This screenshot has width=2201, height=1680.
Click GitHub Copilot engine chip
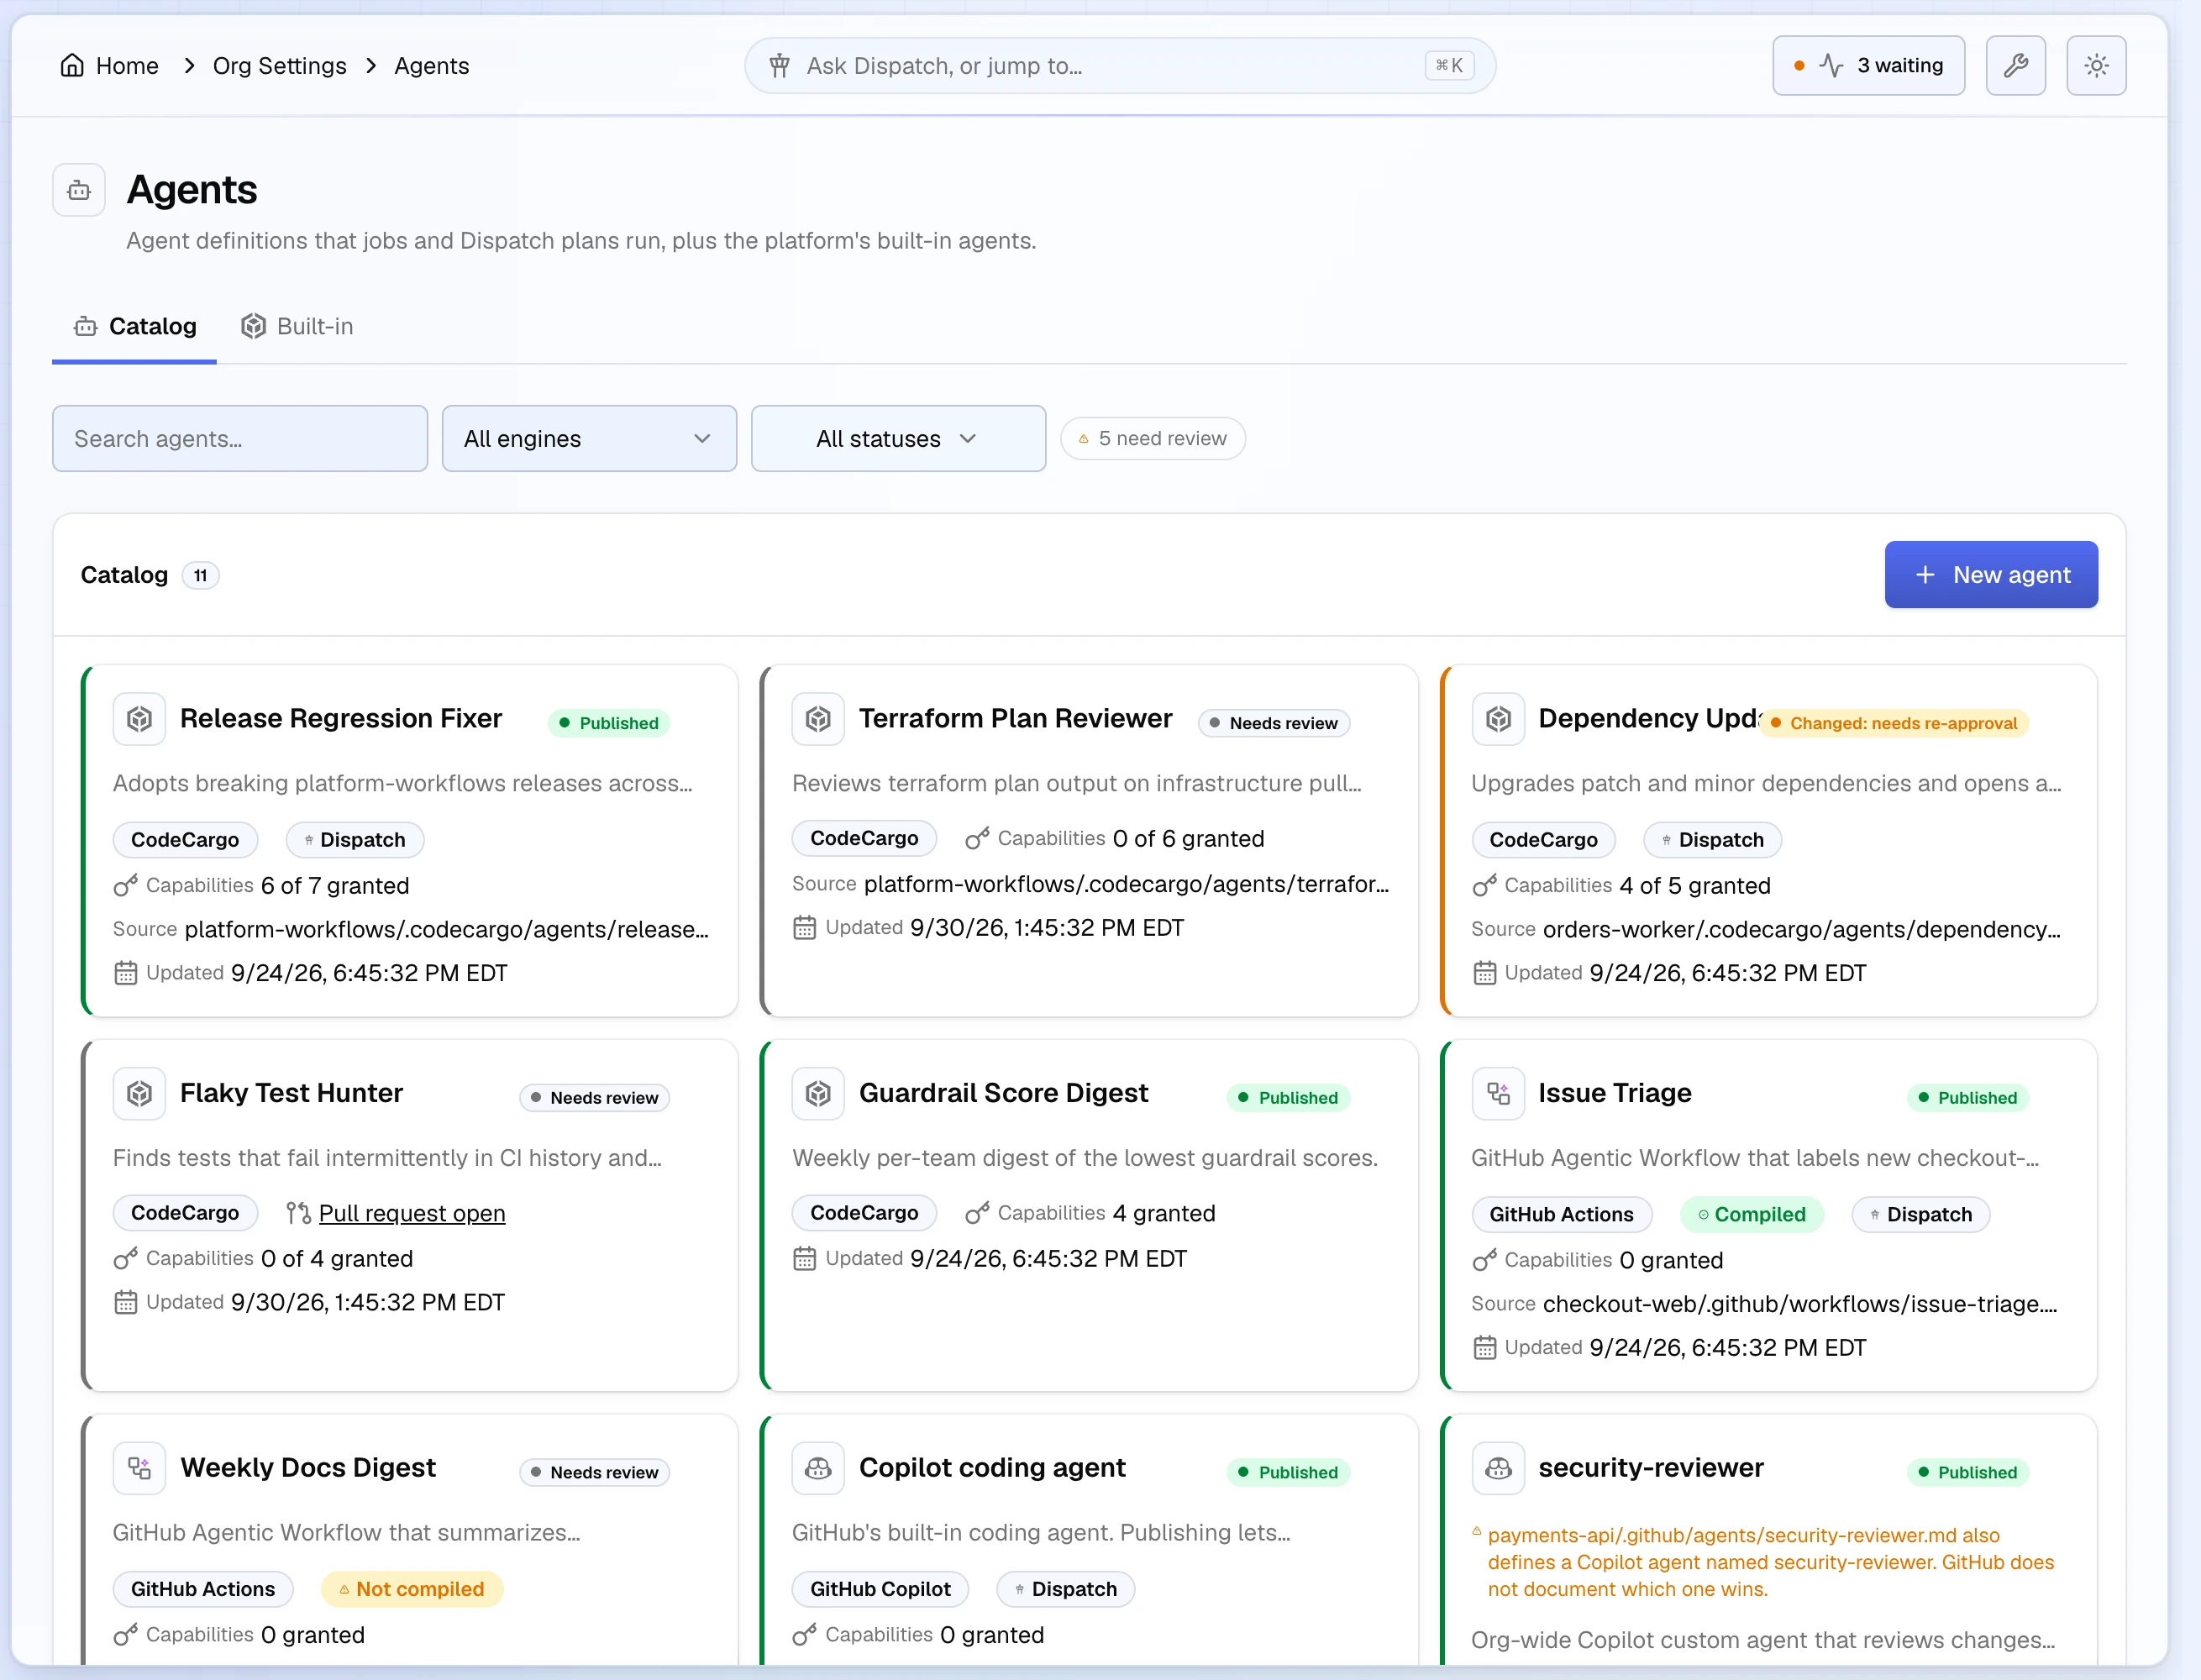click(880, 1589)
